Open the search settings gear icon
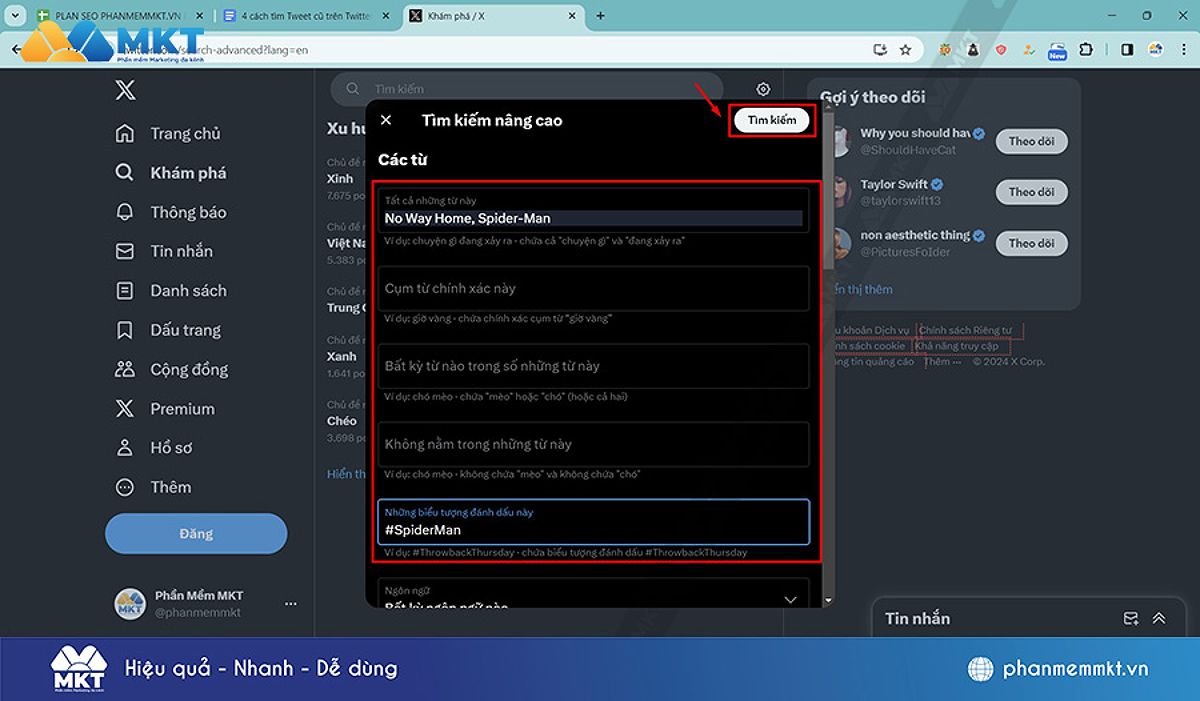Viewport: 1200px width, 701px height. tap(763, 89)
